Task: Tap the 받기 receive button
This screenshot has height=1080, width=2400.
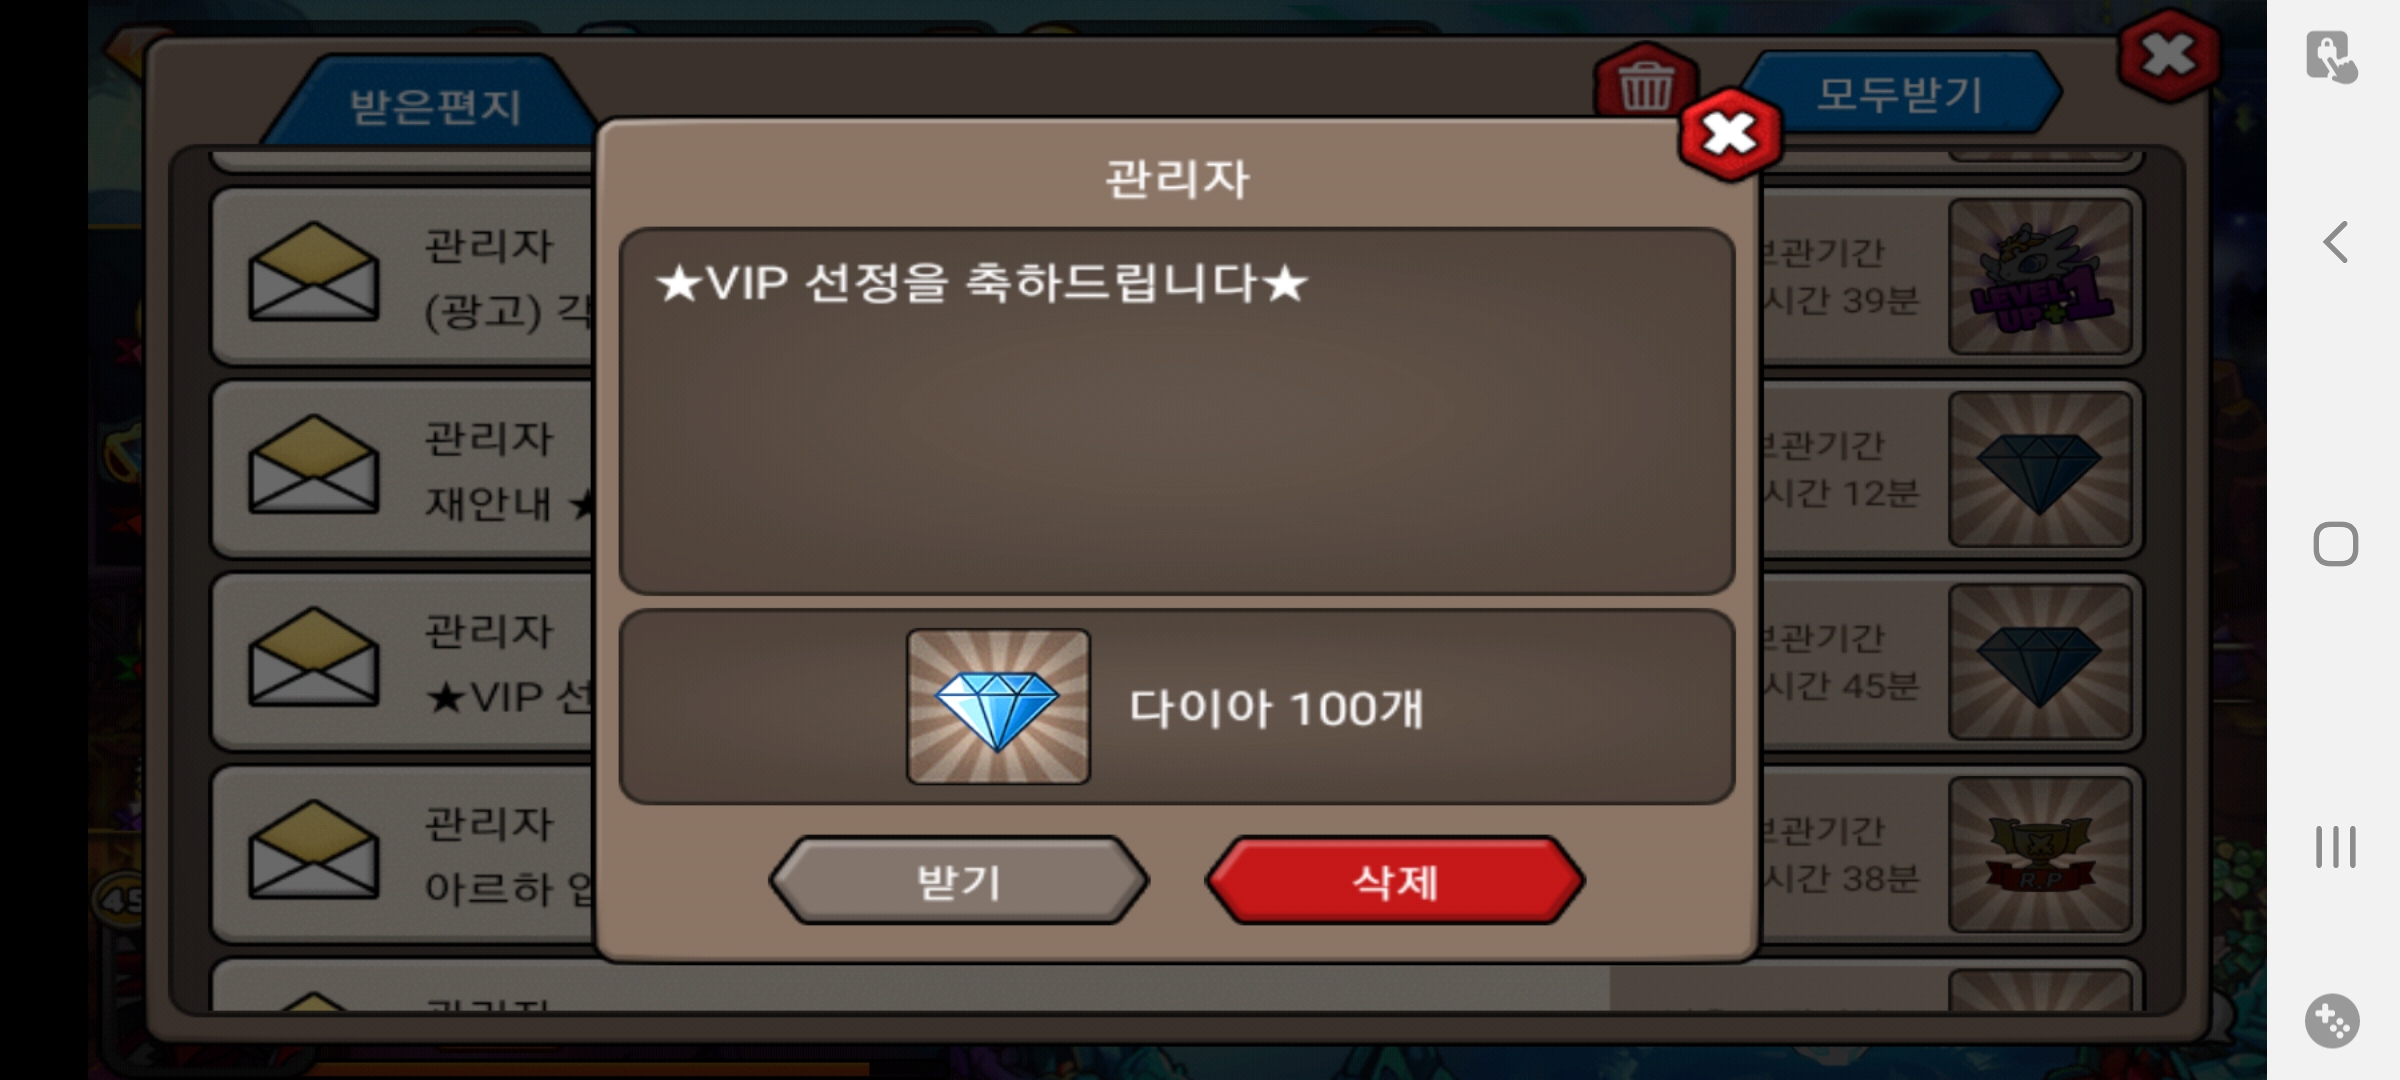Action: (x=959, y=880)
